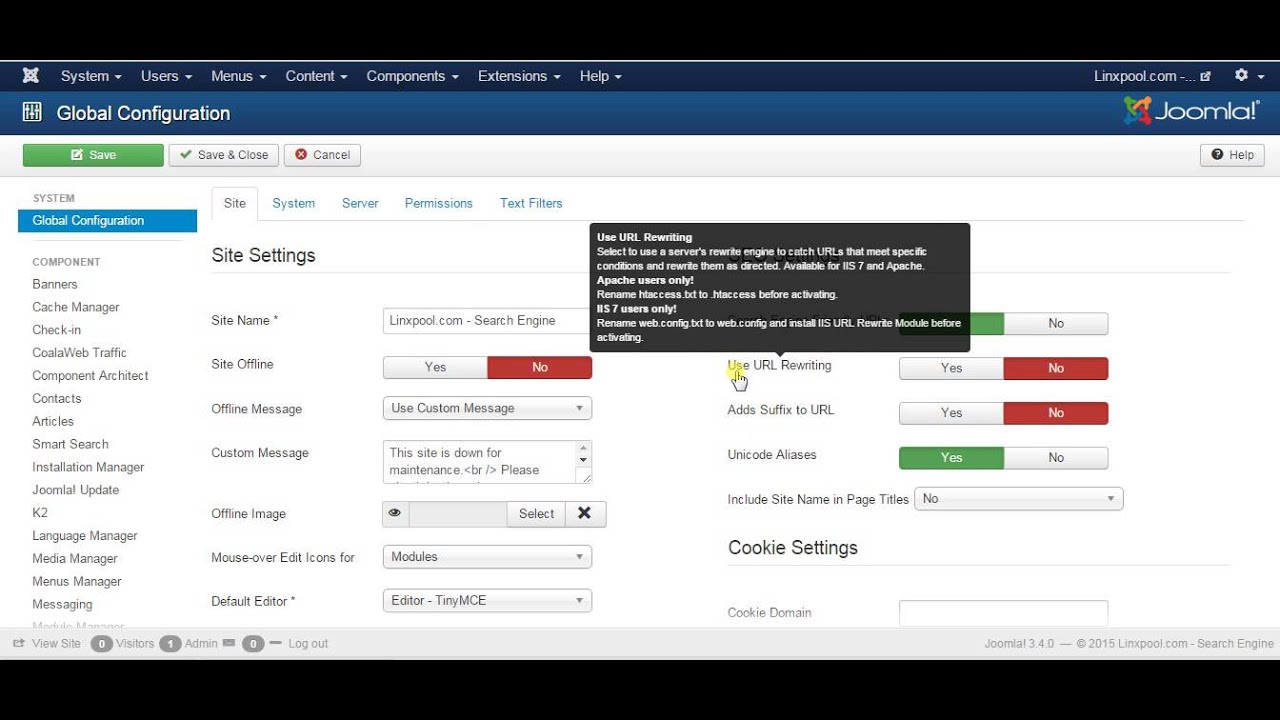Screen dimensions: 1280x720
Task: Select No for Search Engine Friendly URLs
Action: pyautogui.click(x=1056, y=323)
